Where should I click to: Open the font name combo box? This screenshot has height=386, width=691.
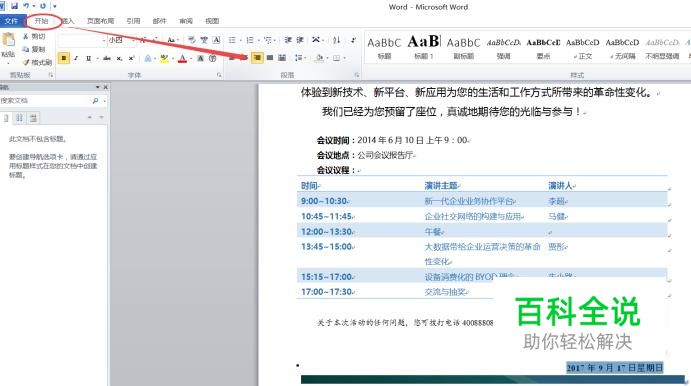pos(82,40)
